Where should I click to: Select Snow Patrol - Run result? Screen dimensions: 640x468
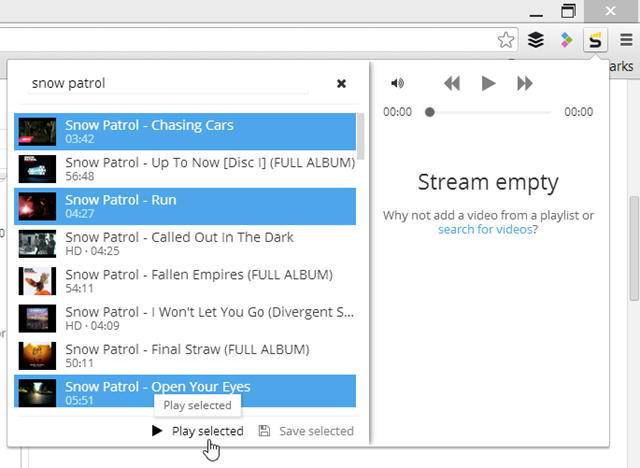tap(185, 206)
